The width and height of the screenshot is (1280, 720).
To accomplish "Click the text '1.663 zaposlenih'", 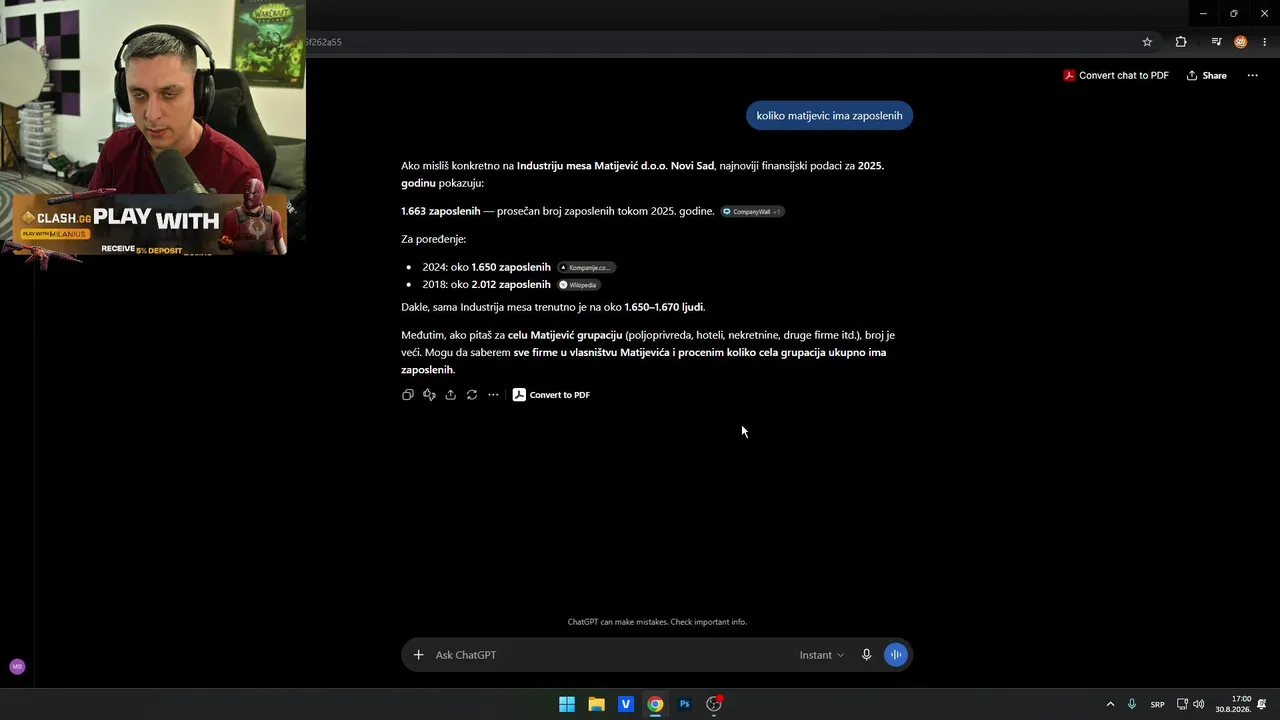I will point(441,211).
